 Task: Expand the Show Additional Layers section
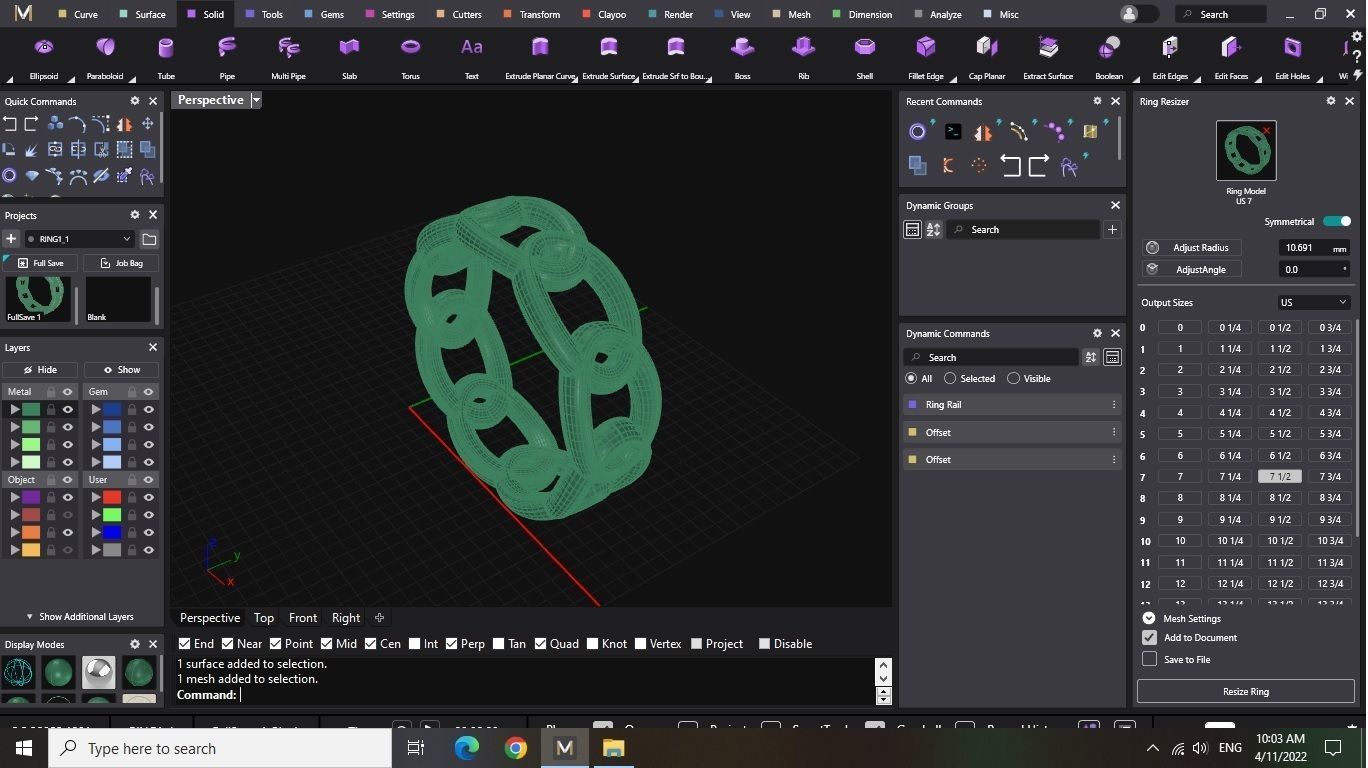click(79, 617)
